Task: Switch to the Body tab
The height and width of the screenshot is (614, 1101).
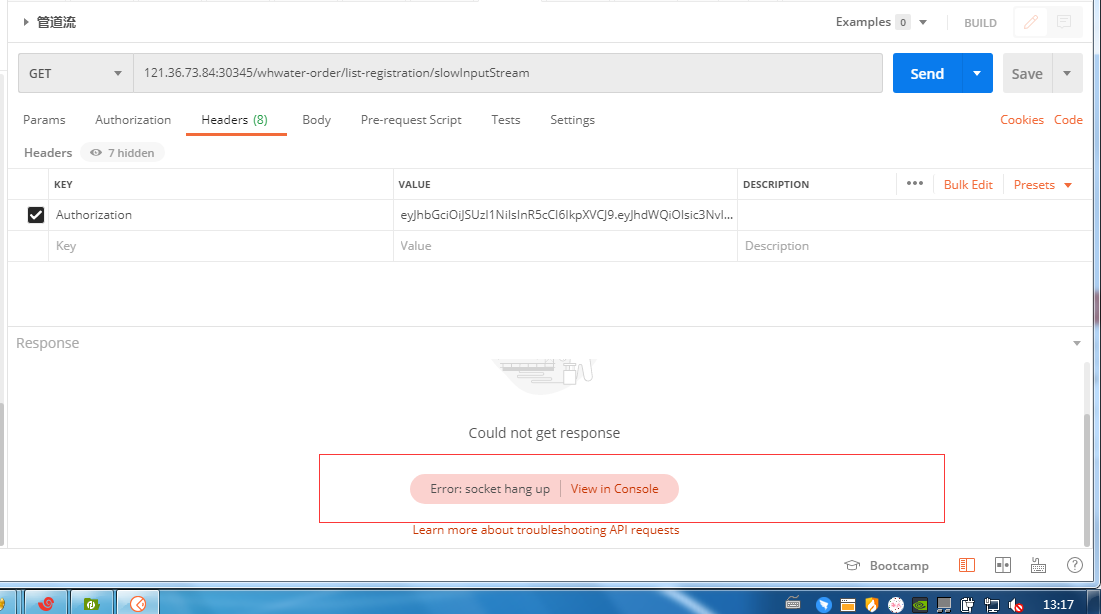Action: (316, 119)
